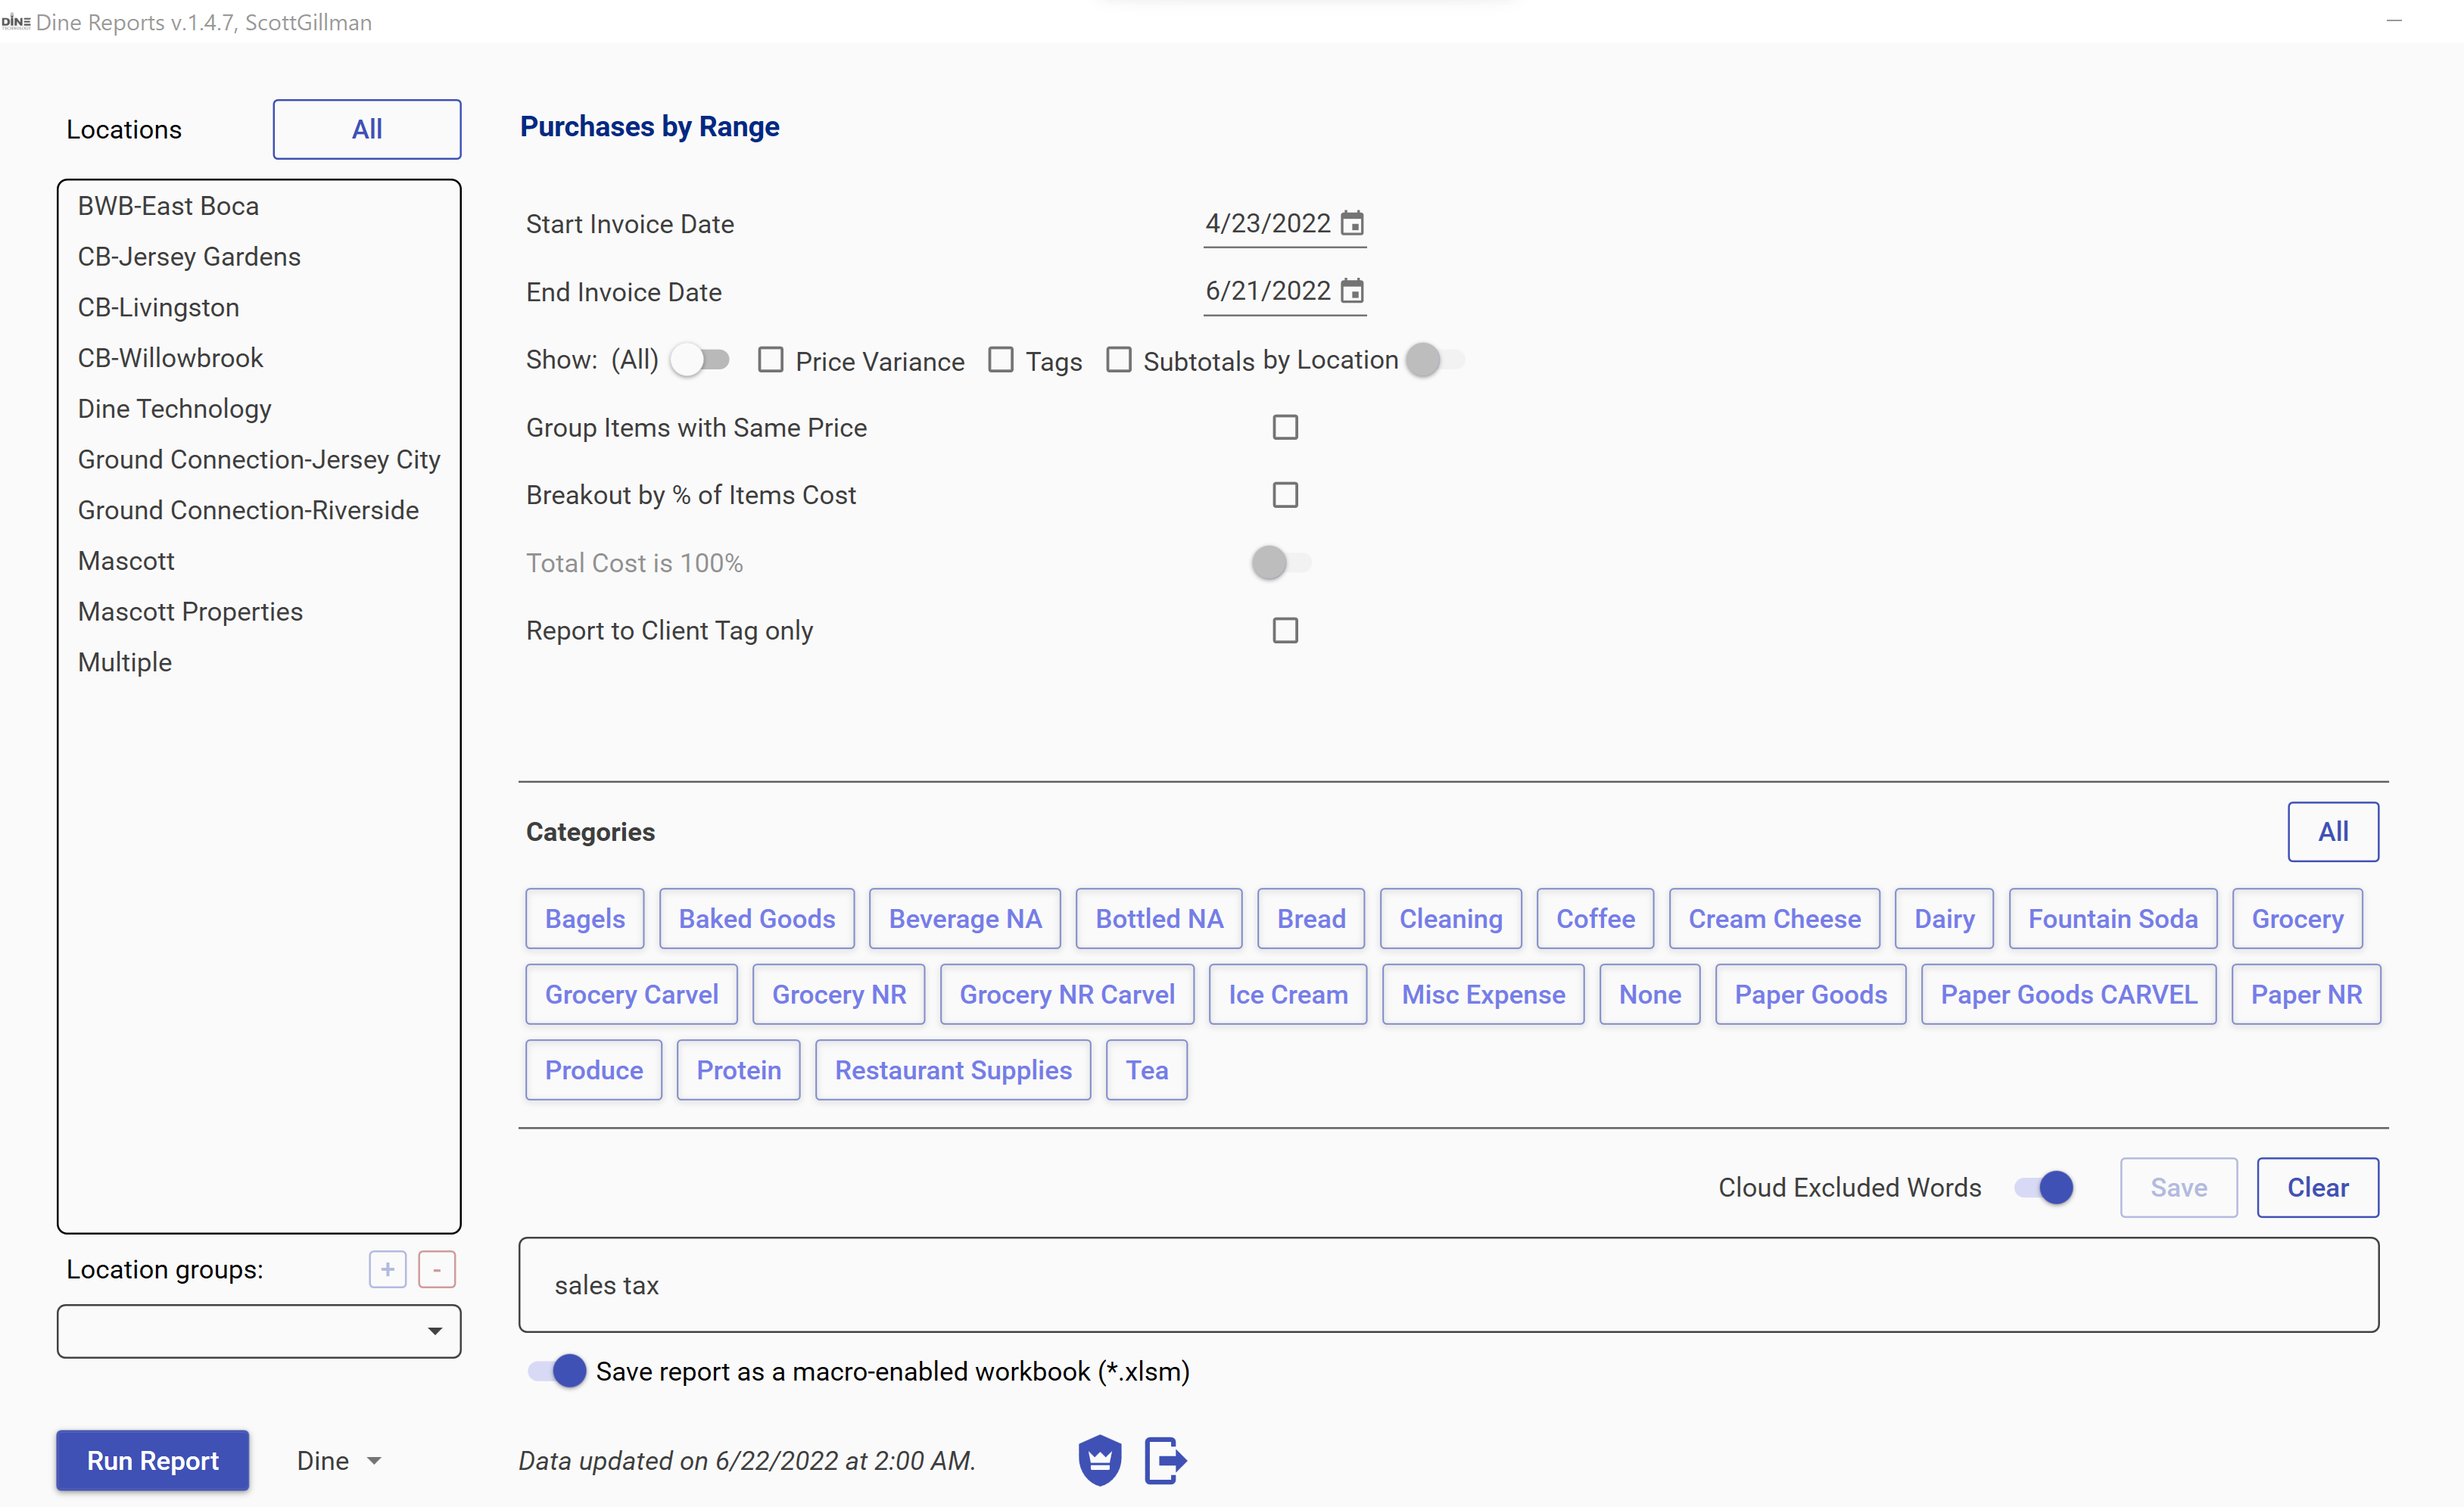Select All categories button
2464x1507 pixels.
tap(2333, 832)
